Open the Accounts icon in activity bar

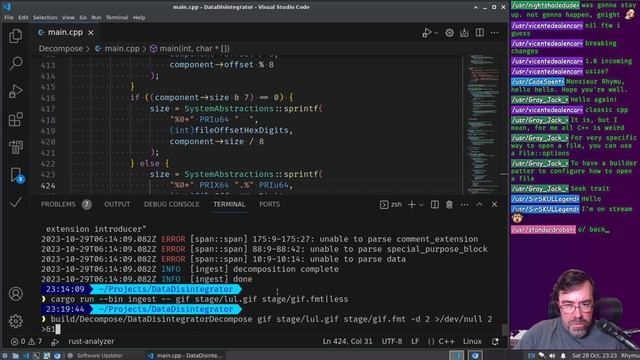point(16,294)
